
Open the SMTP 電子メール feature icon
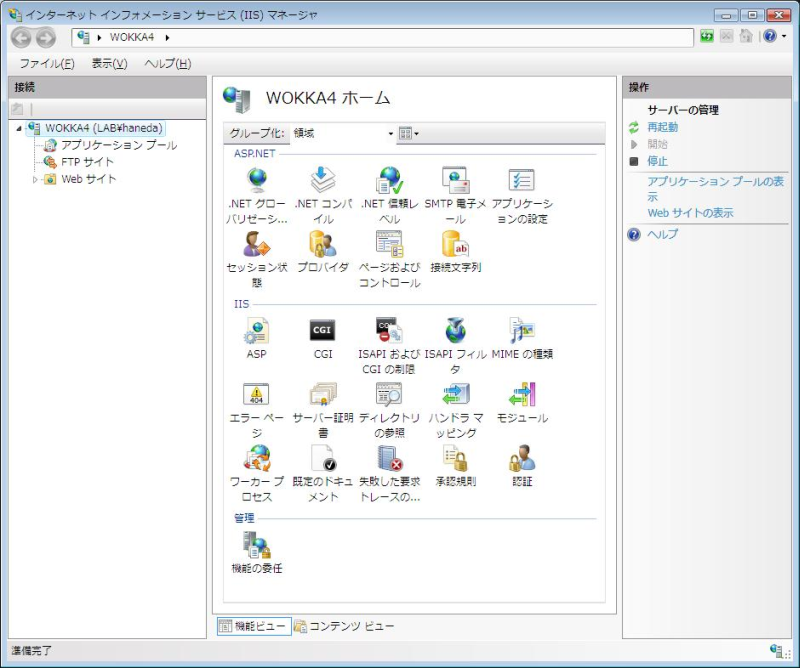[x=456, y=180]
